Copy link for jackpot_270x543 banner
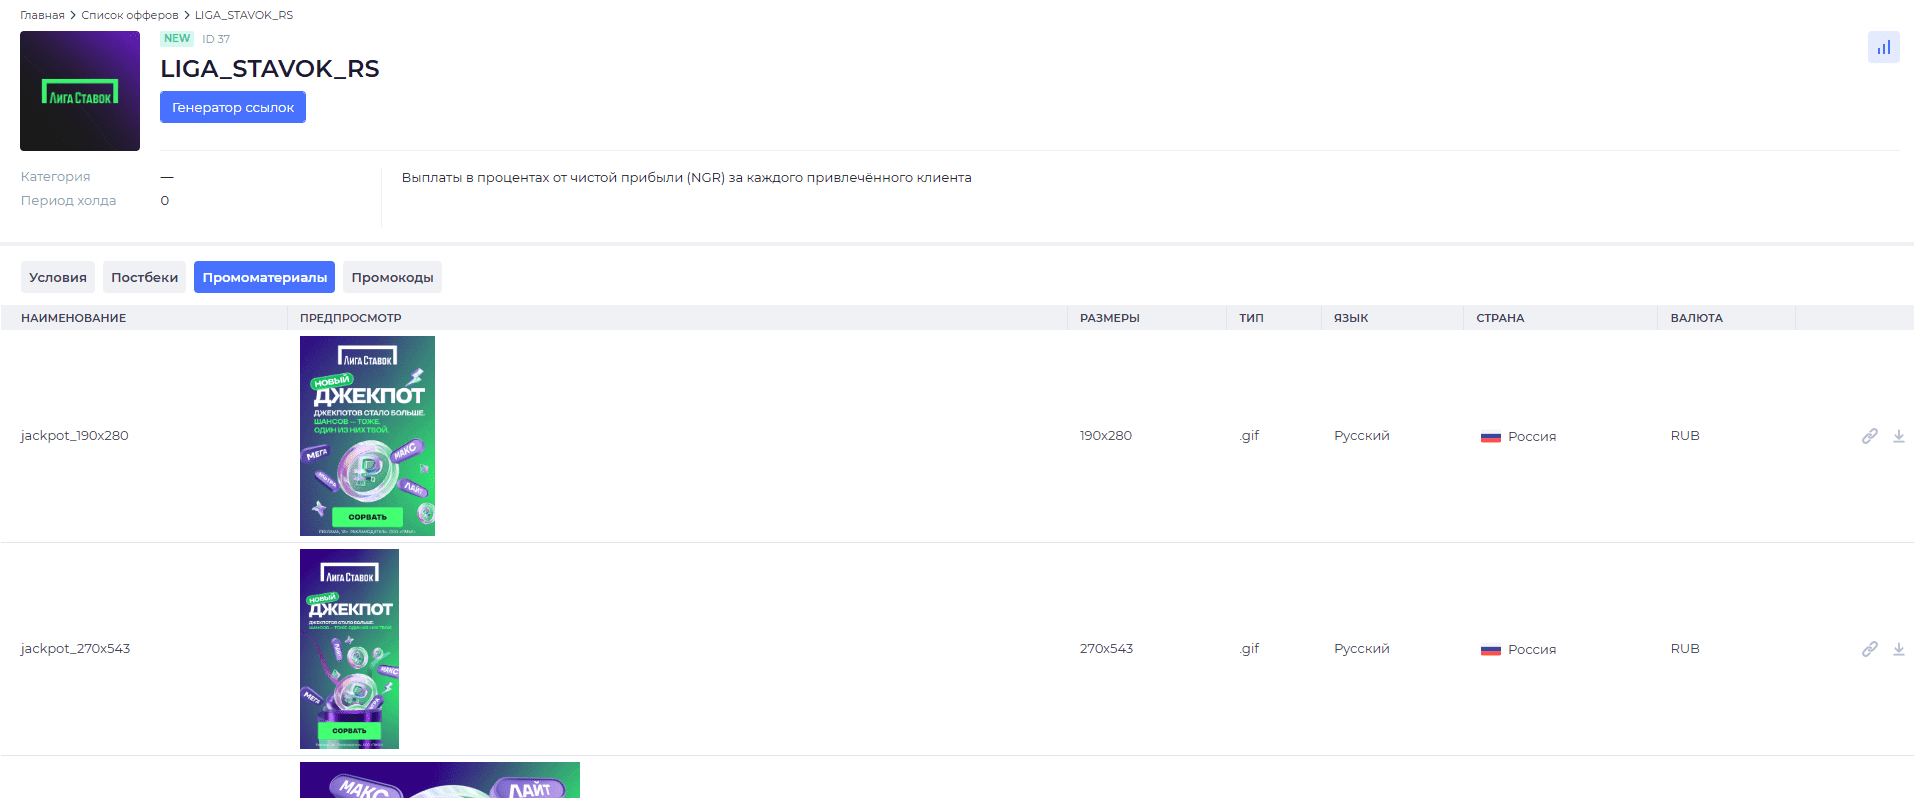The height and width of the screenshot is (798, 1919). pos(1869,649)
